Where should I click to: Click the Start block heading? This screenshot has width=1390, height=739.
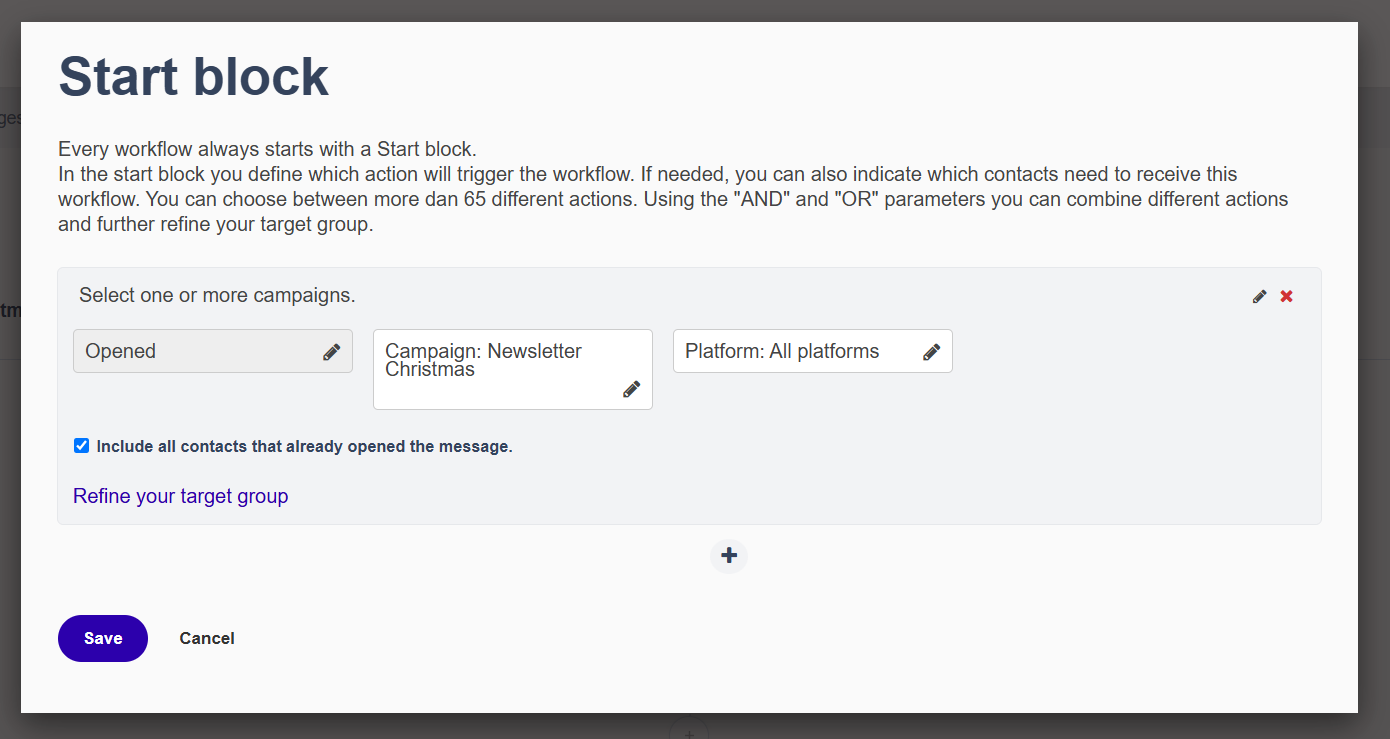click(194, 77)
